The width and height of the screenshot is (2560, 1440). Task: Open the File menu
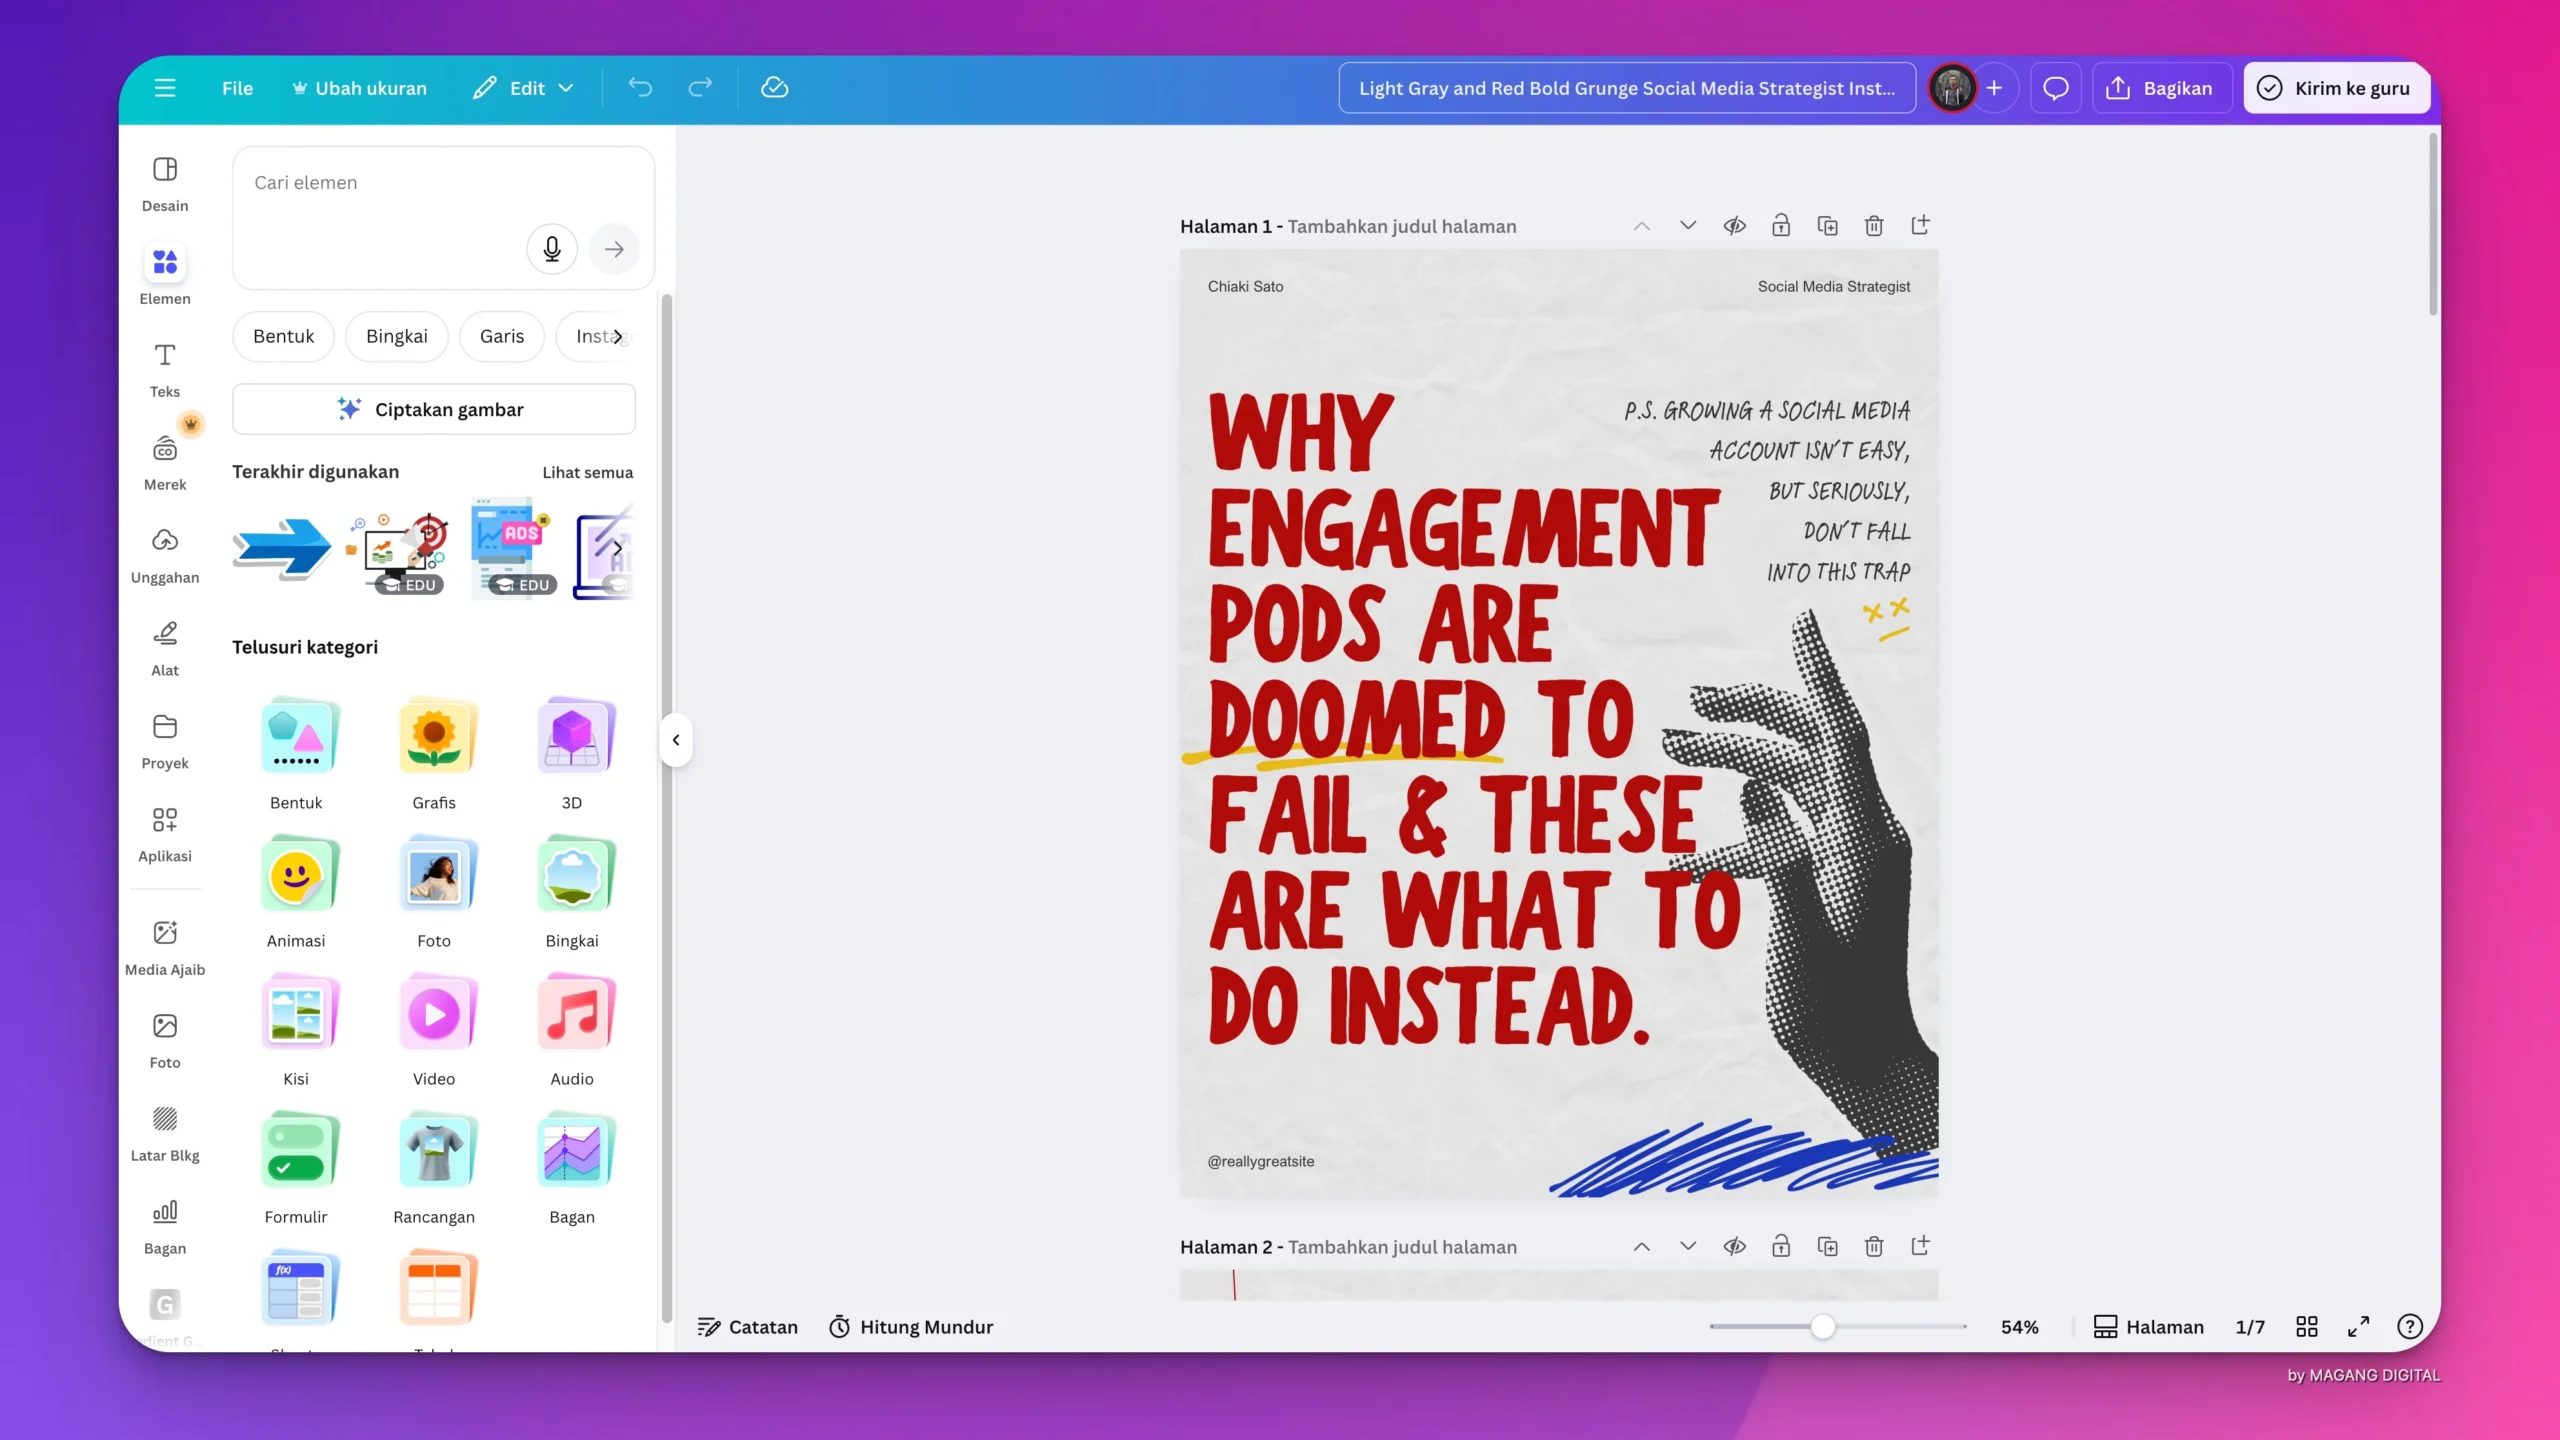[x=237, y=88]
